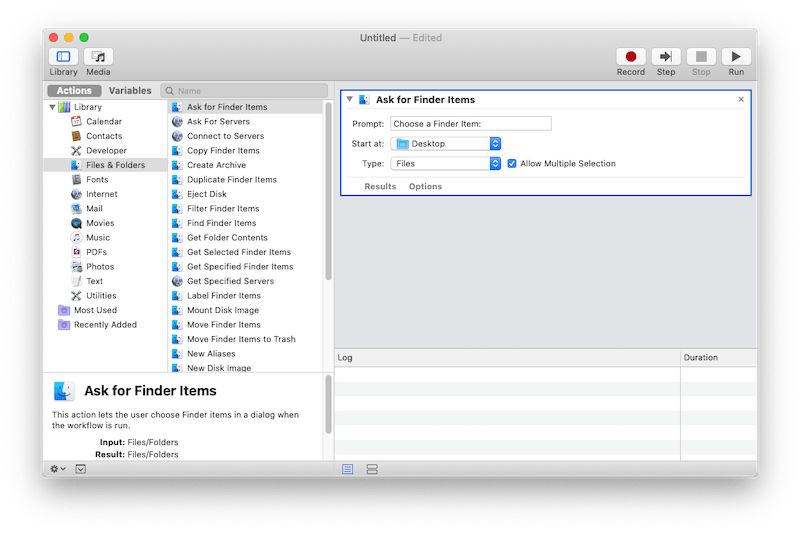
Task: Collapse the Library tree disclosure triangle
Action: tap(52, 107)
